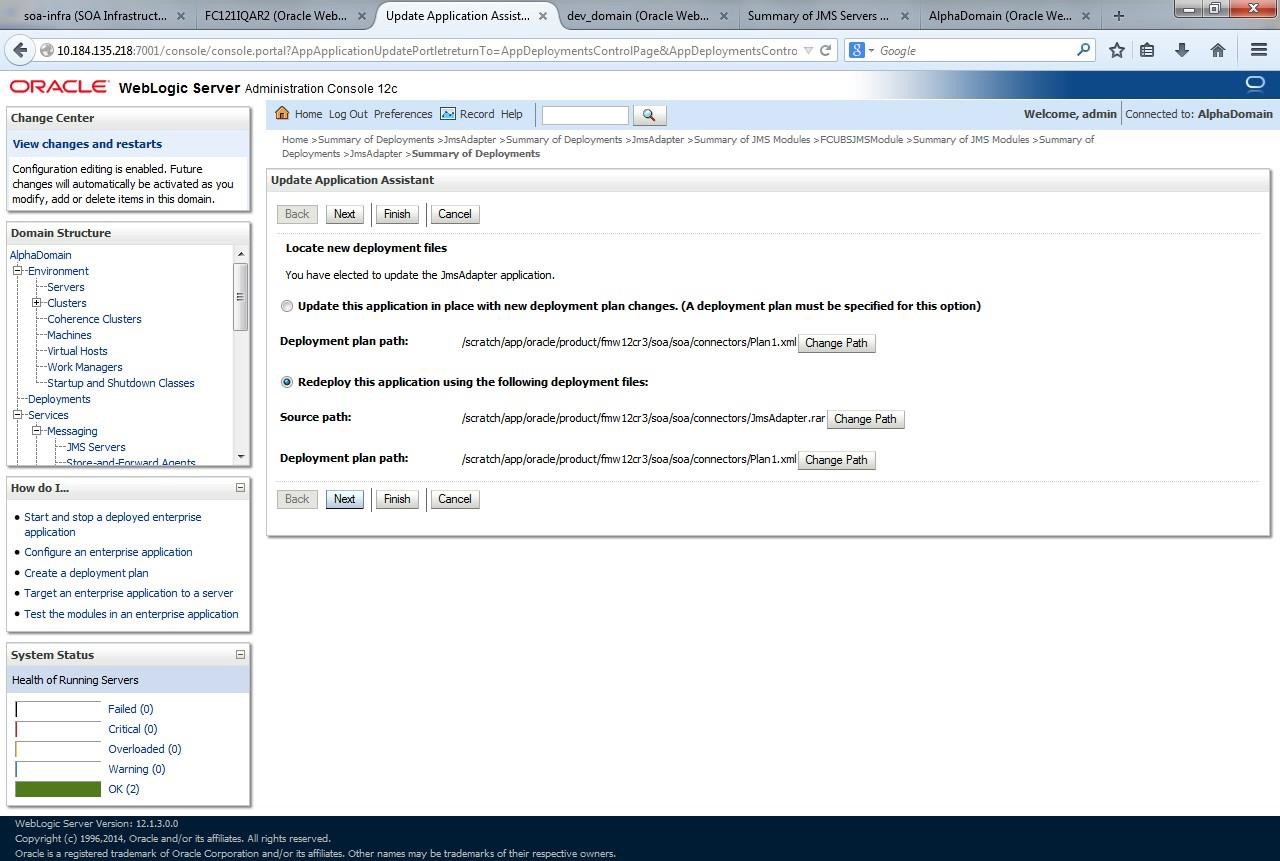The height and width of the screenshot is (861, 1280).
Task: Open Servers in the Domain Structure tree
Action: pos(66,287)
